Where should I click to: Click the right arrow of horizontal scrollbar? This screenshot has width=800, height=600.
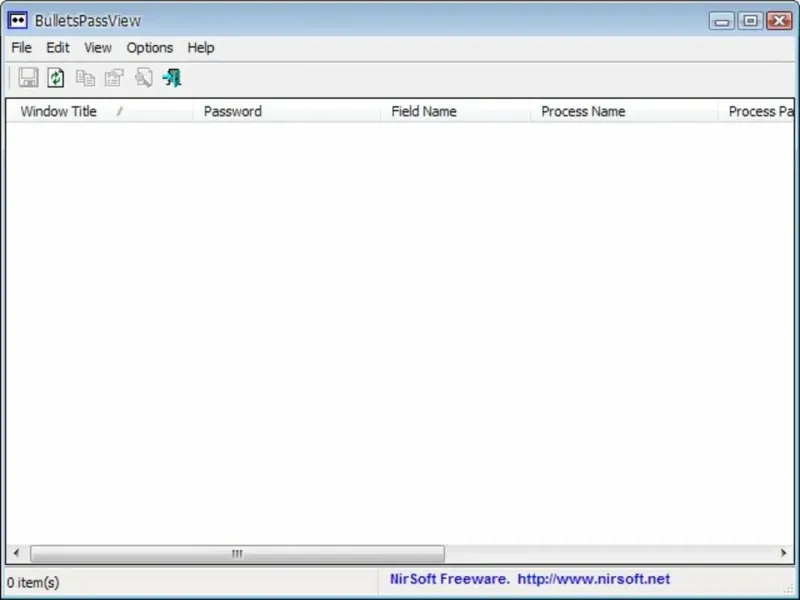[x=784, y=553]
